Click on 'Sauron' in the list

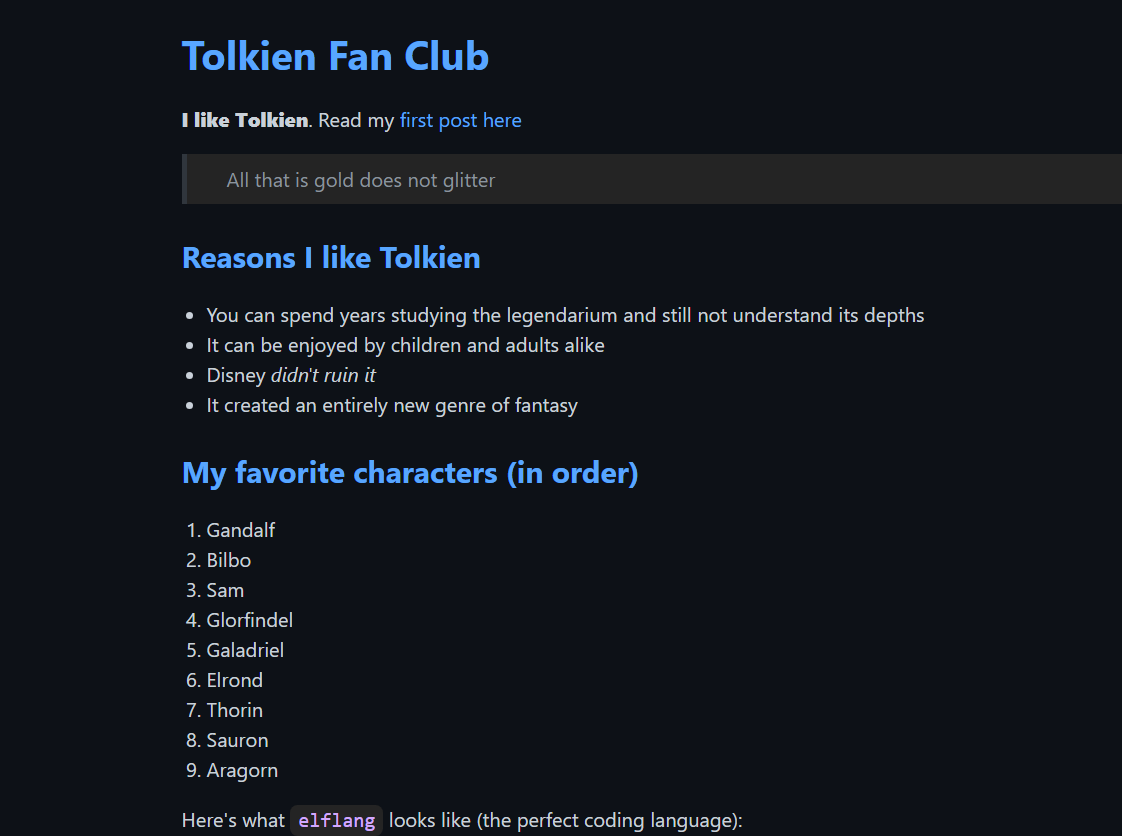coord(237,741)
